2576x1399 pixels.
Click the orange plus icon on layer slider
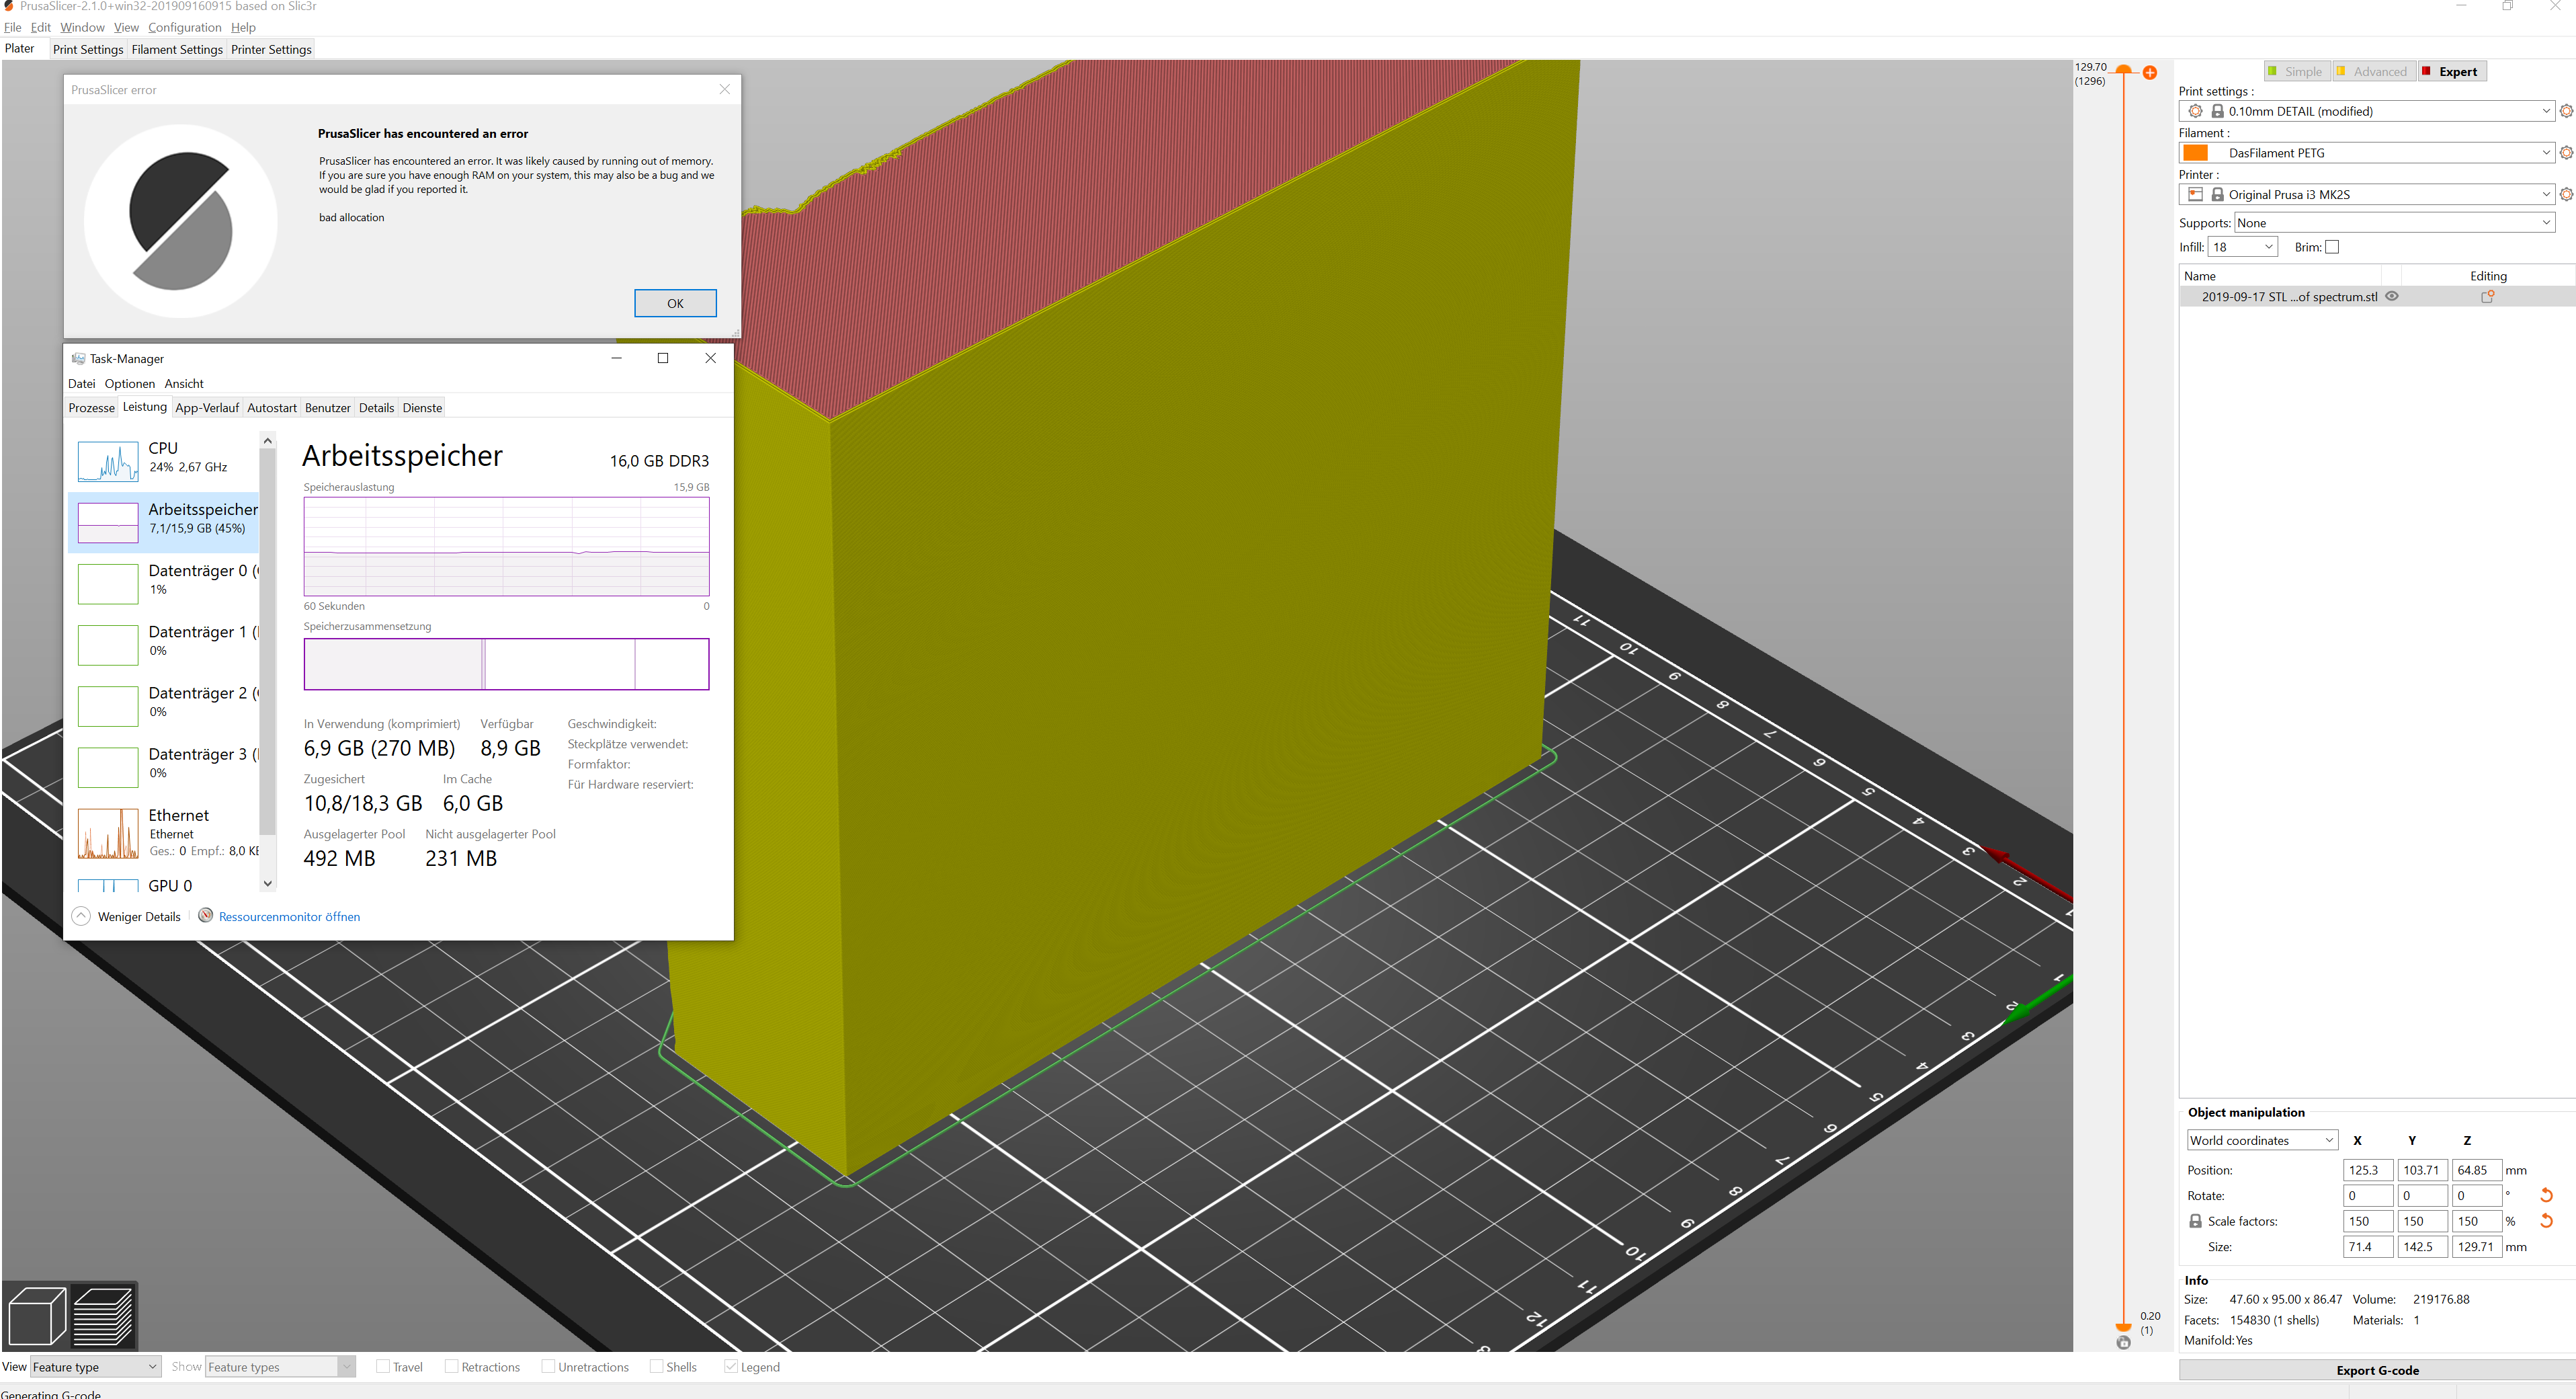(x=2150, y=73)
